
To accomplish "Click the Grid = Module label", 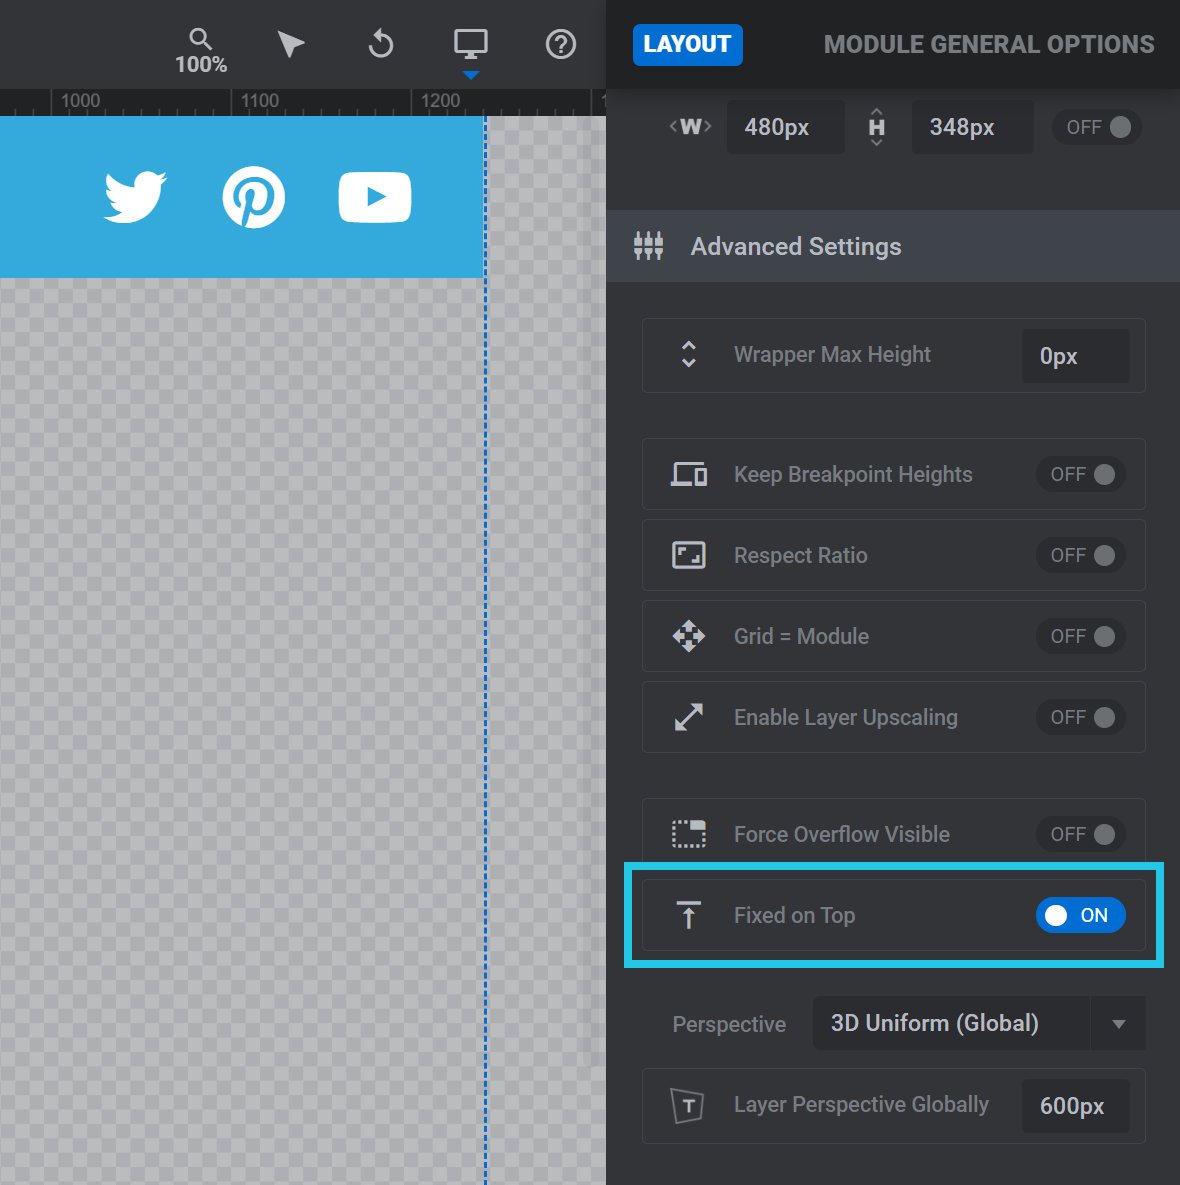I will [x=801, y=636].
